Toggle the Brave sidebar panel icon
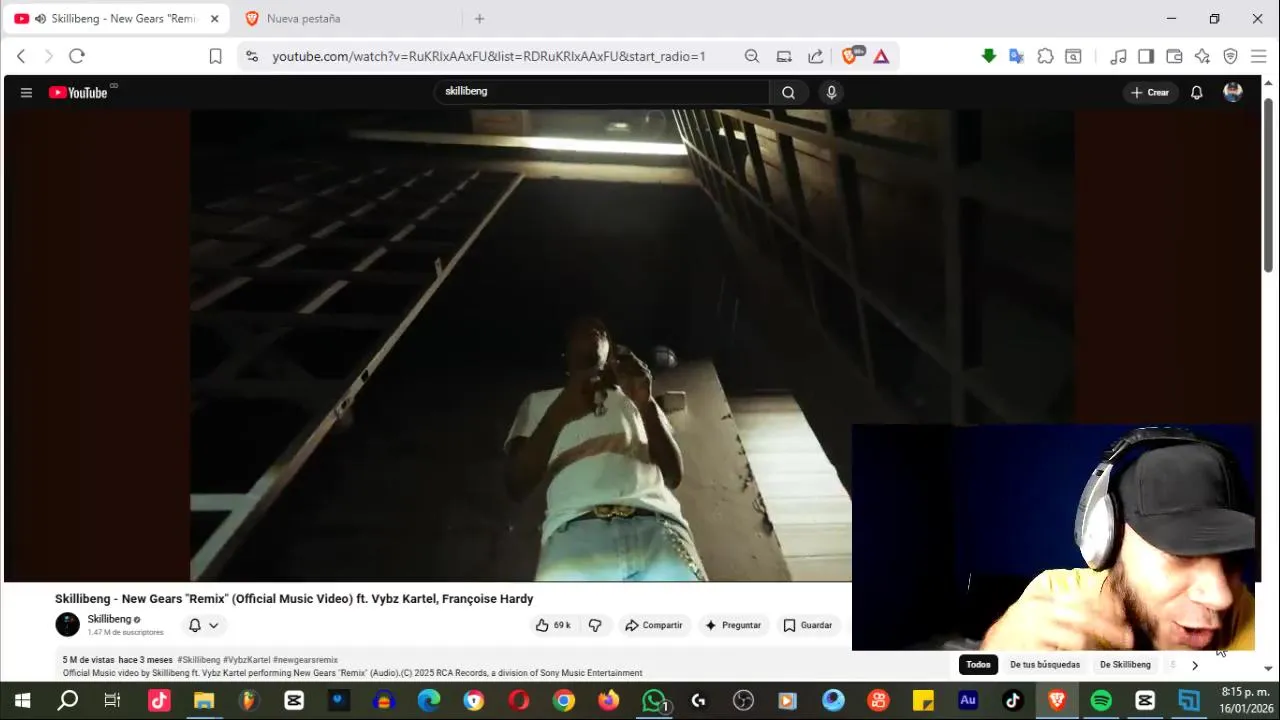This screenshot has width=1280, height=720. tap(1146, 56)
